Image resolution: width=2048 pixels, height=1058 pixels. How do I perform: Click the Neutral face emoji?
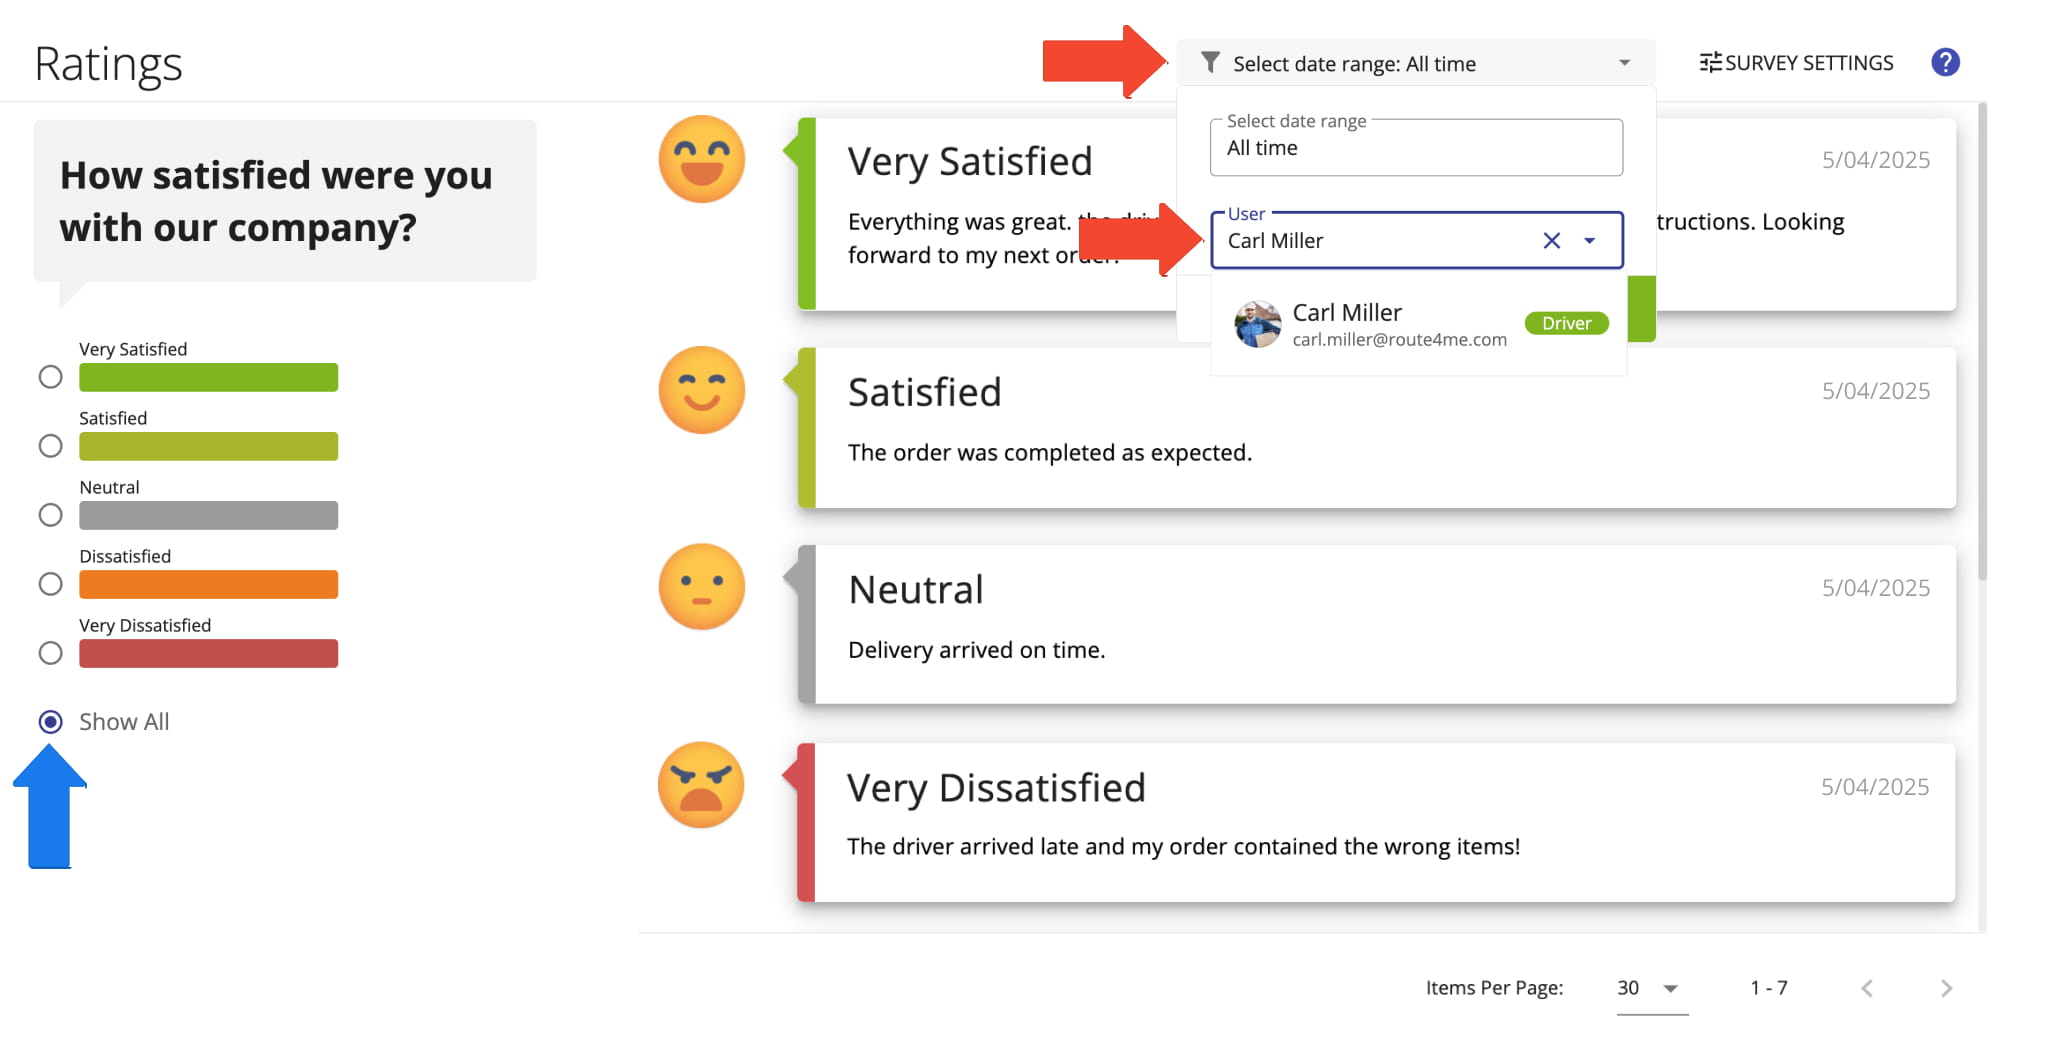tap(702, 587)
